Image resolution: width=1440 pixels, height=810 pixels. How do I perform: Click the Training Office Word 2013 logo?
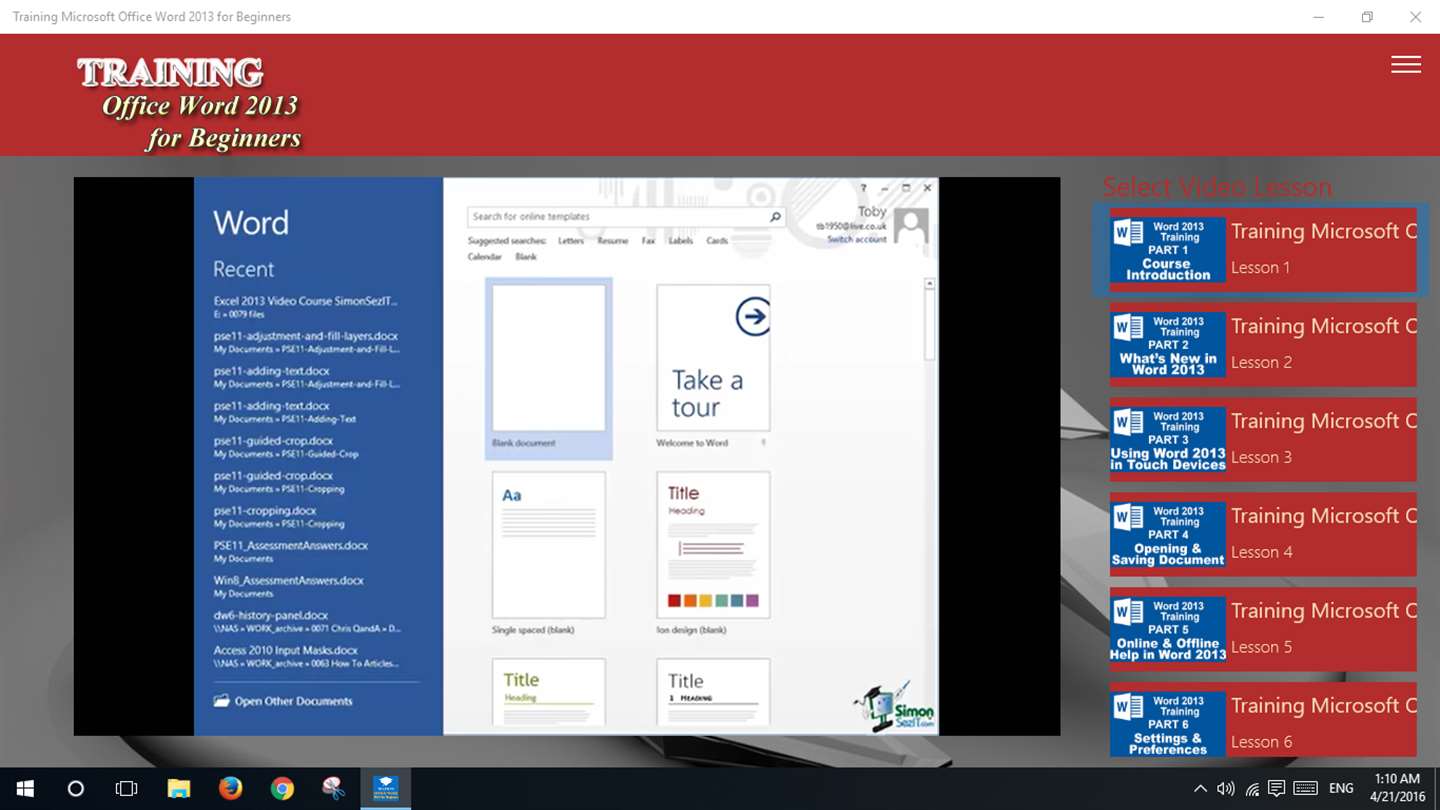click(189, 104)
